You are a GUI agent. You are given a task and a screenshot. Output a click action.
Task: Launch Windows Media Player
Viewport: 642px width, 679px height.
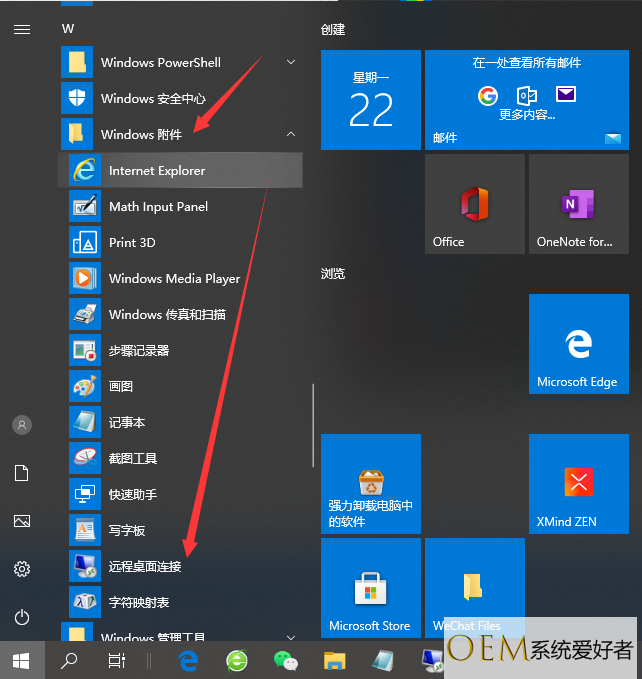click(x=174, y=279)
